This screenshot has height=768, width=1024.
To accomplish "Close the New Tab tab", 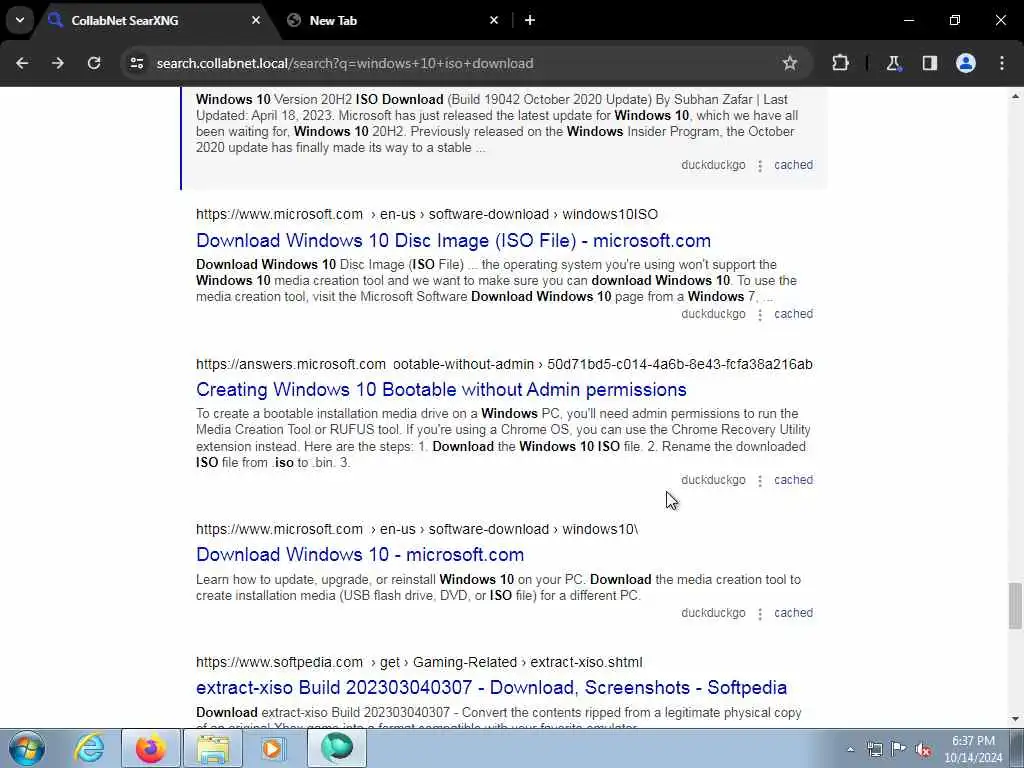I will tap(494, 20).
